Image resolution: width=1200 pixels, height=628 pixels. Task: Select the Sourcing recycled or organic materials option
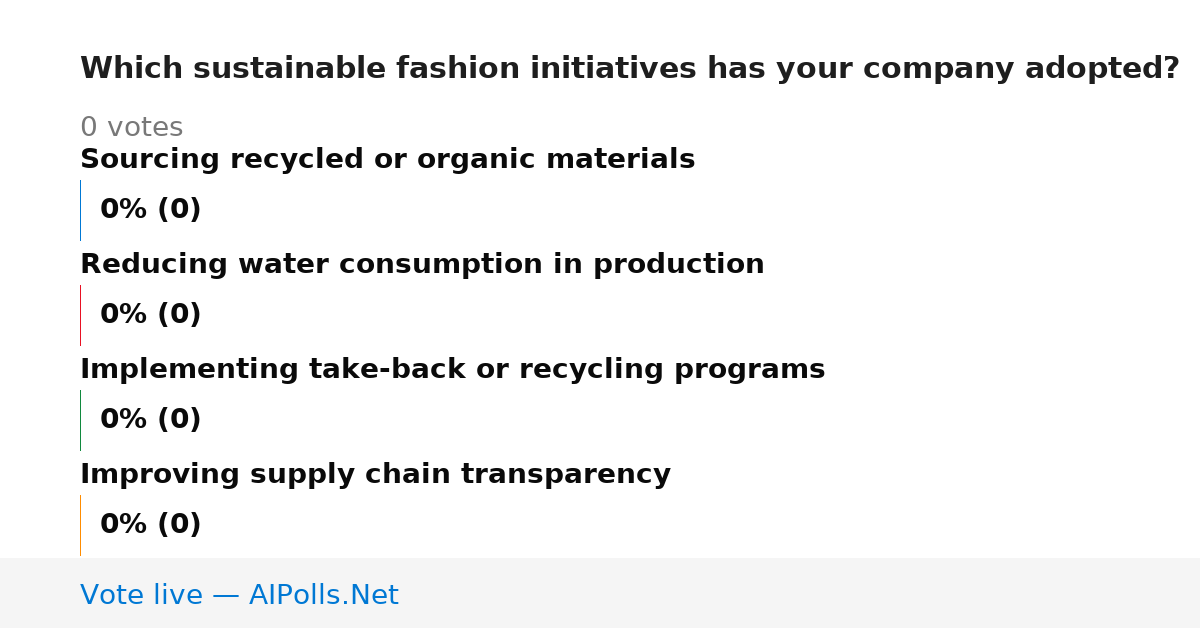387,160
